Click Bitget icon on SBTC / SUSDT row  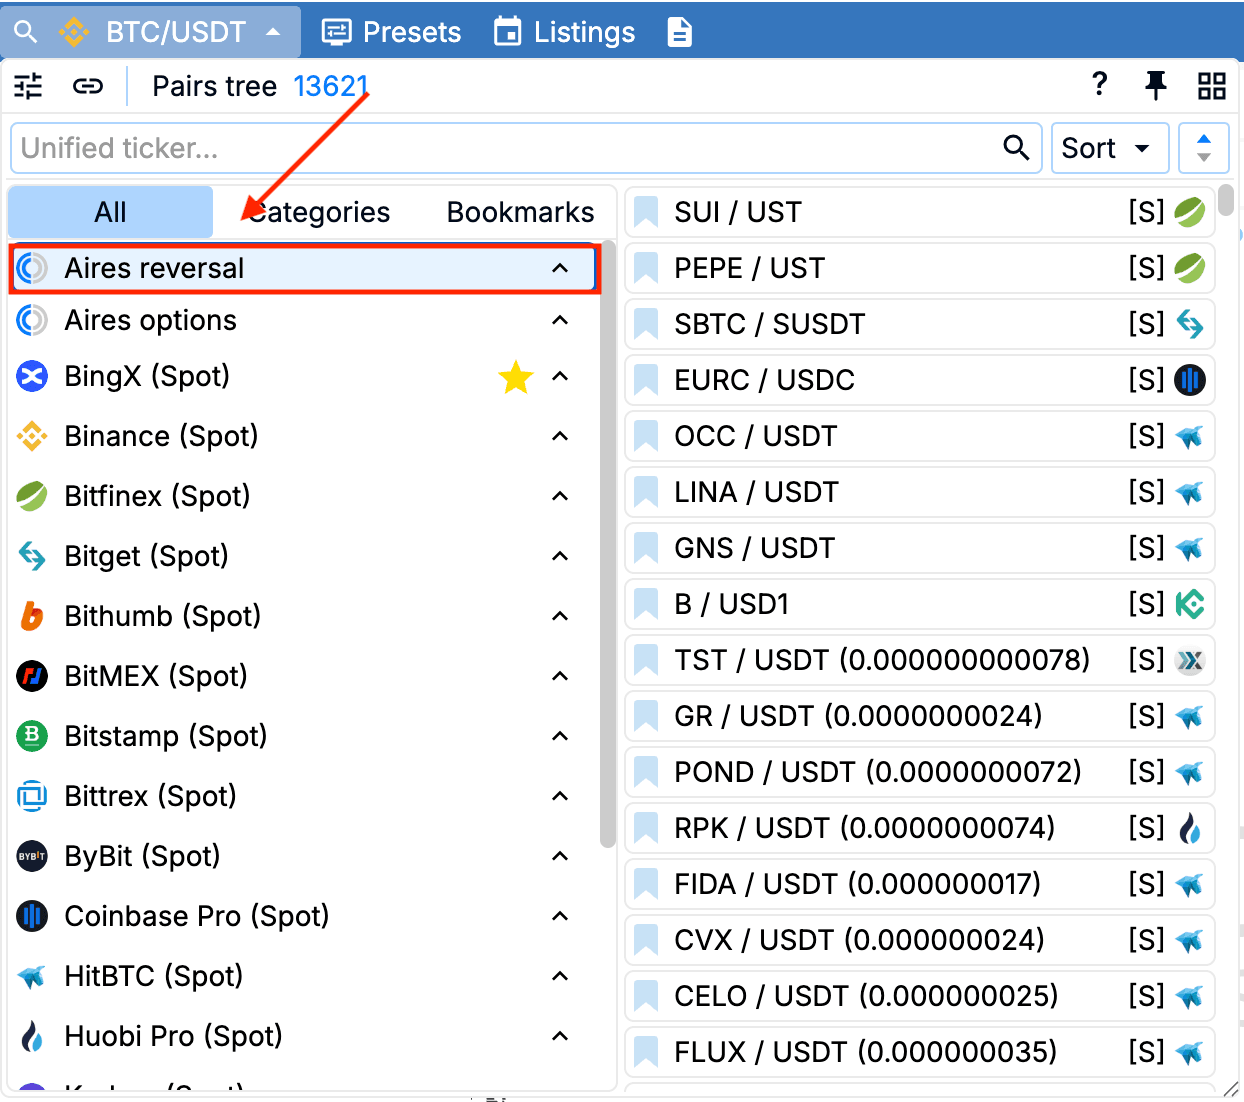click(x=1190, y=324)
